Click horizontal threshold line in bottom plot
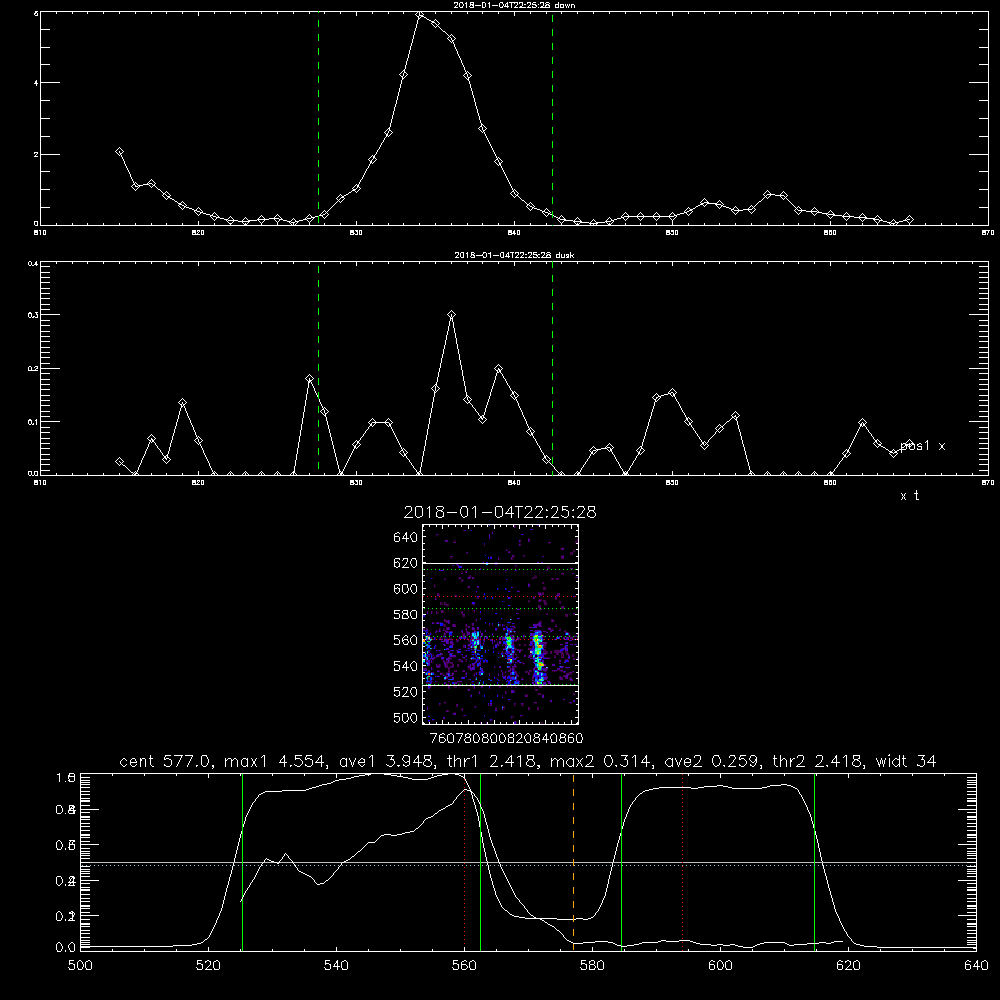Screen dimensions: 1000x1000 (x=528, y=864)
